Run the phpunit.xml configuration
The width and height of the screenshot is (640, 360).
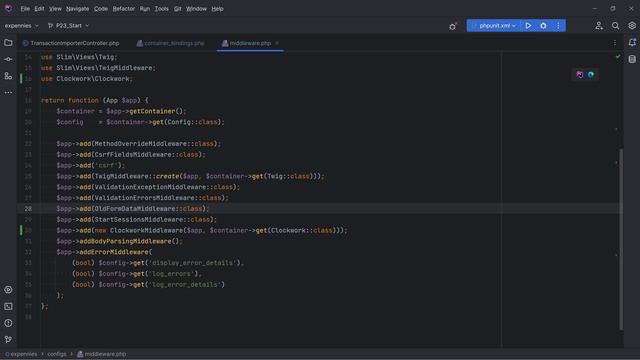coord(528,26)
